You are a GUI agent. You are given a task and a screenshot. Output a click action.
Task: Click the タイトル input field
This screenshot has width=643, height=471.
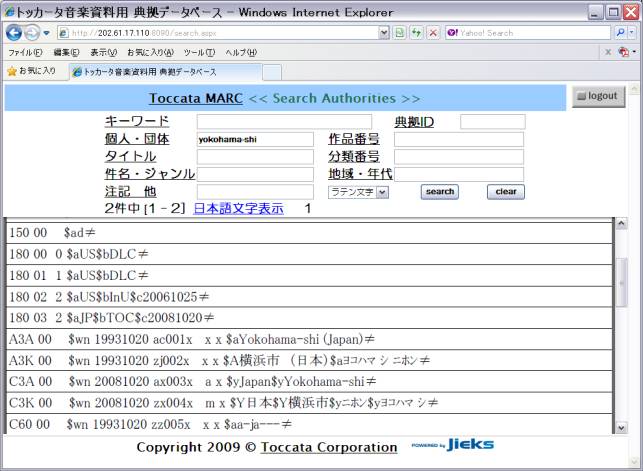(x=255, y=157)
